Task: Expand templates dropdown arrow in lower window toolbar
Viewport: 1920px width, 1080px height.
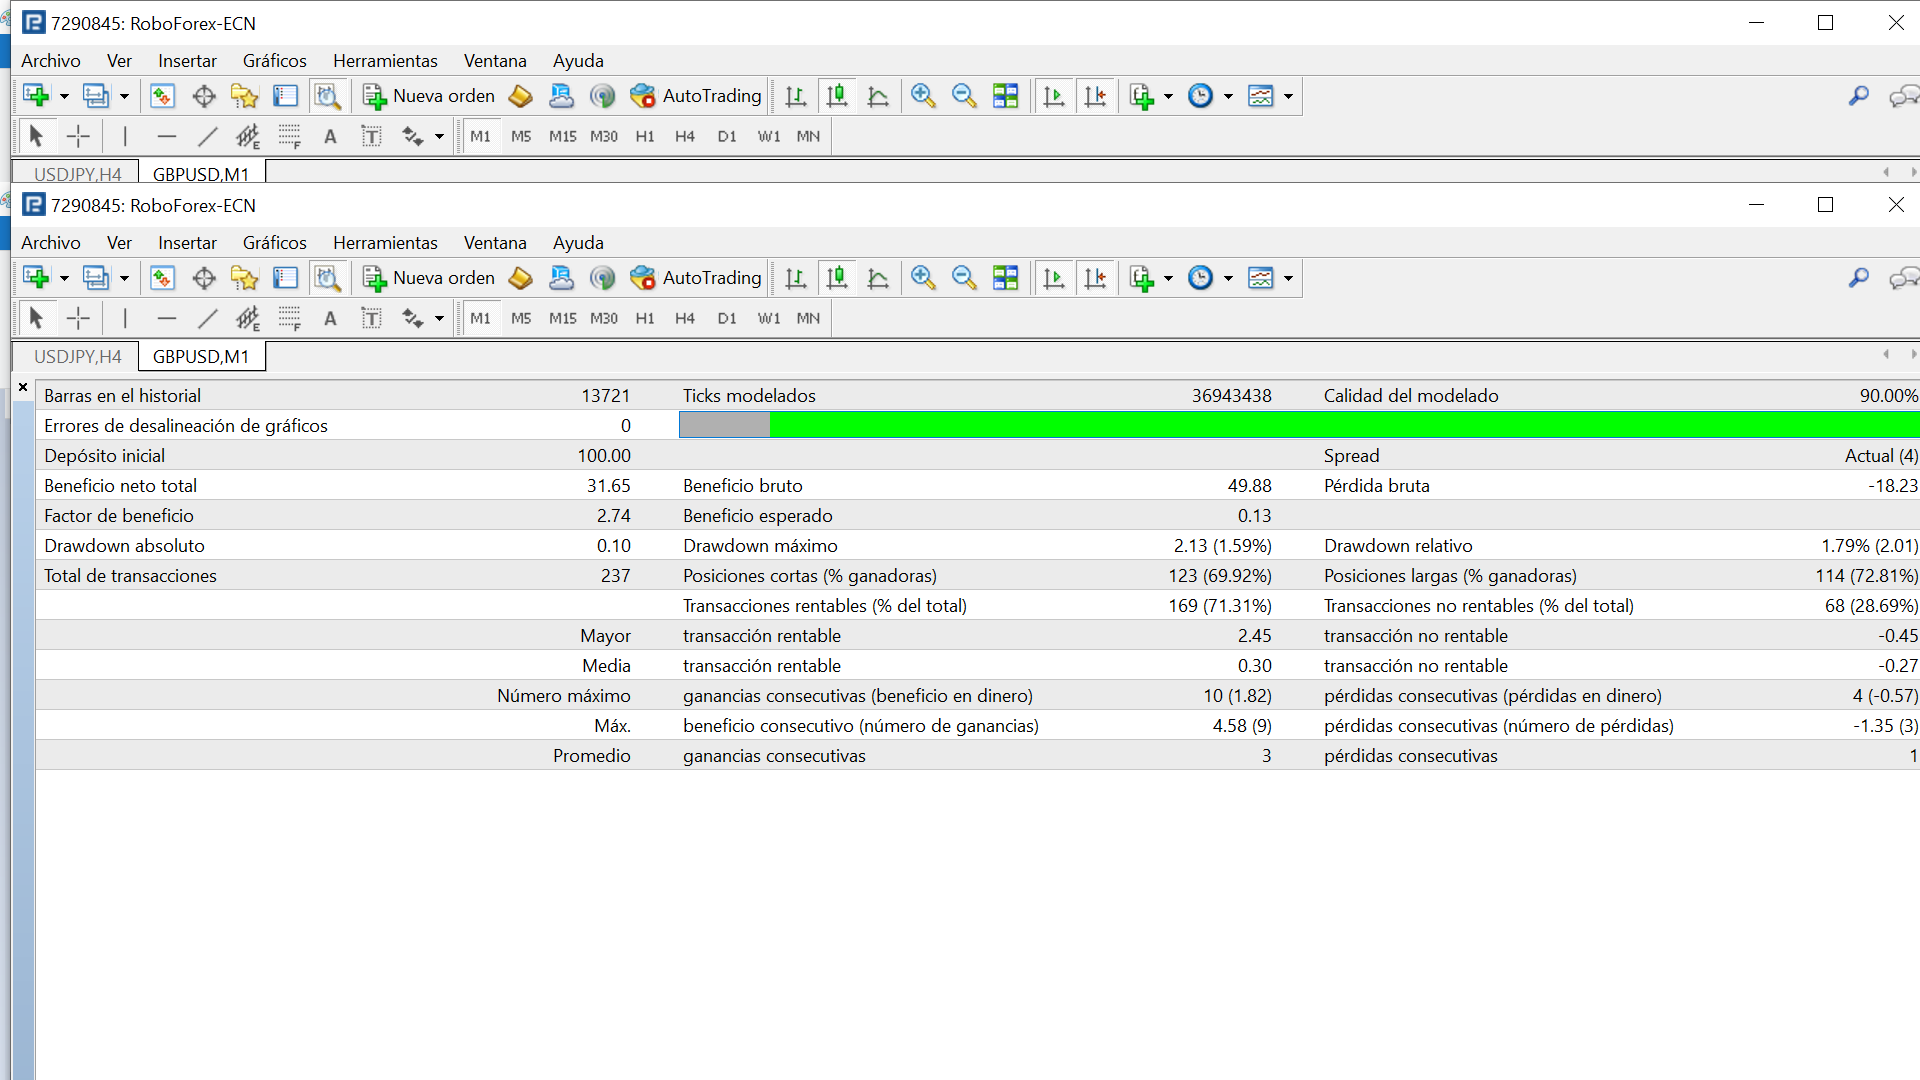Action: coord(1288,278)
